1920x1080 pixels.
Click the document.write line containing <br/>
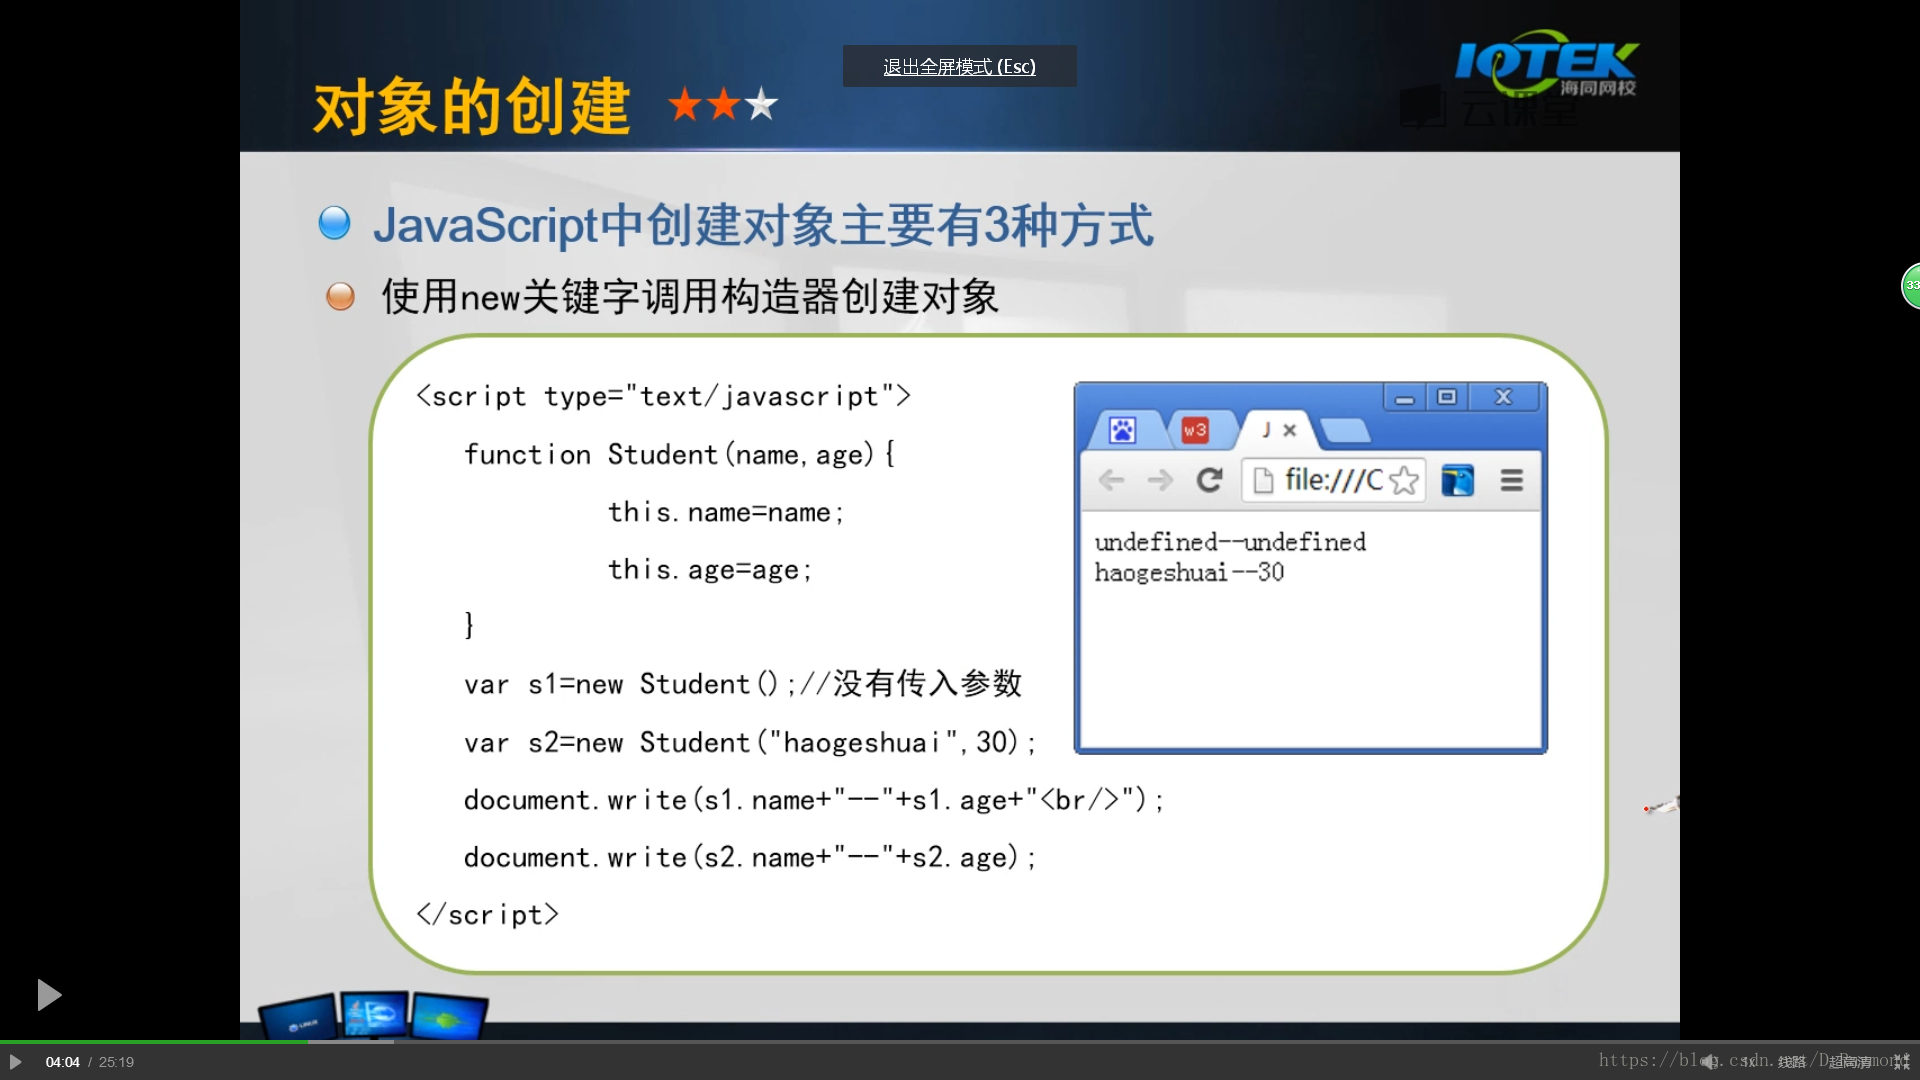[814, 801]
